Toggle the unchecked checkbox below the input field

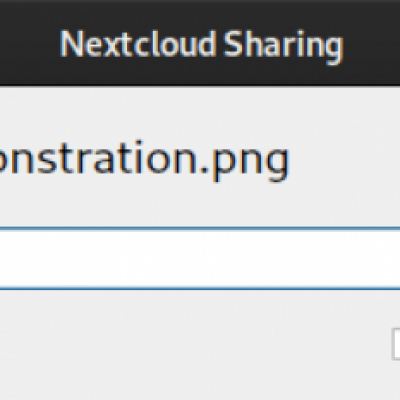point(396,344)
